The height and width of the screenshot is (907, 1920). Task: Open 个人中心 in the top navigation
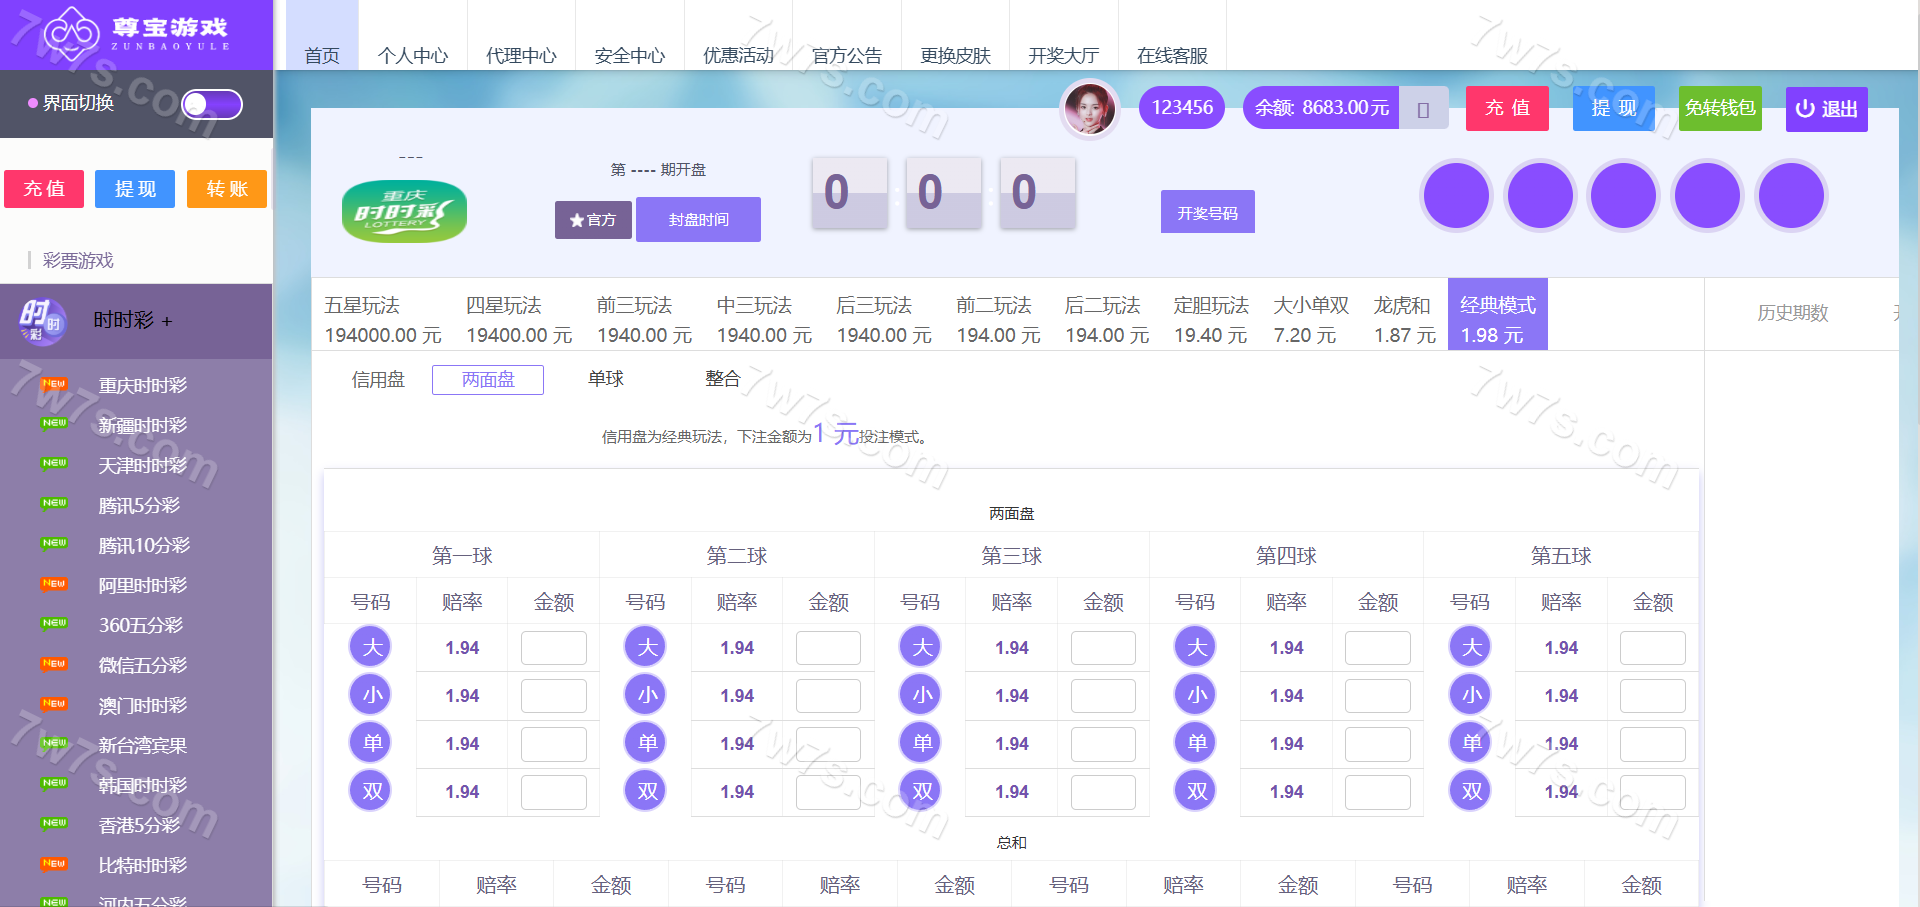click(412, 55)
